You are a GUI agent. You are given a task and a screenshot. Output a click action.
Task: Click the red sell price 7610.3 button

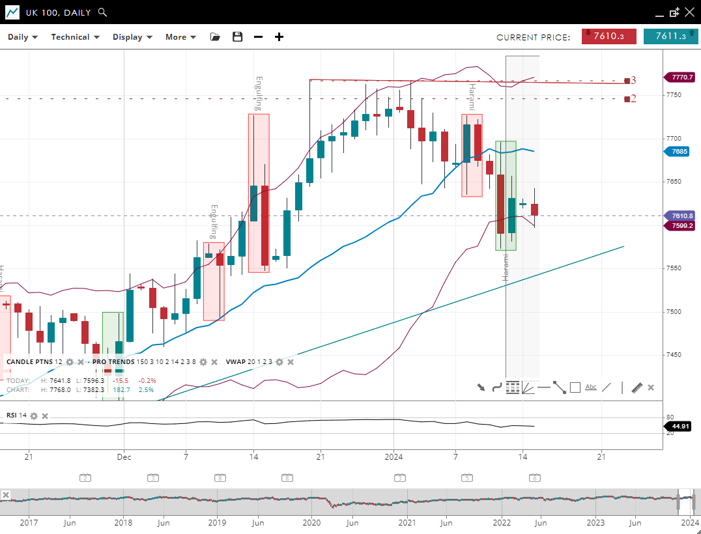[x=608, y=36]
